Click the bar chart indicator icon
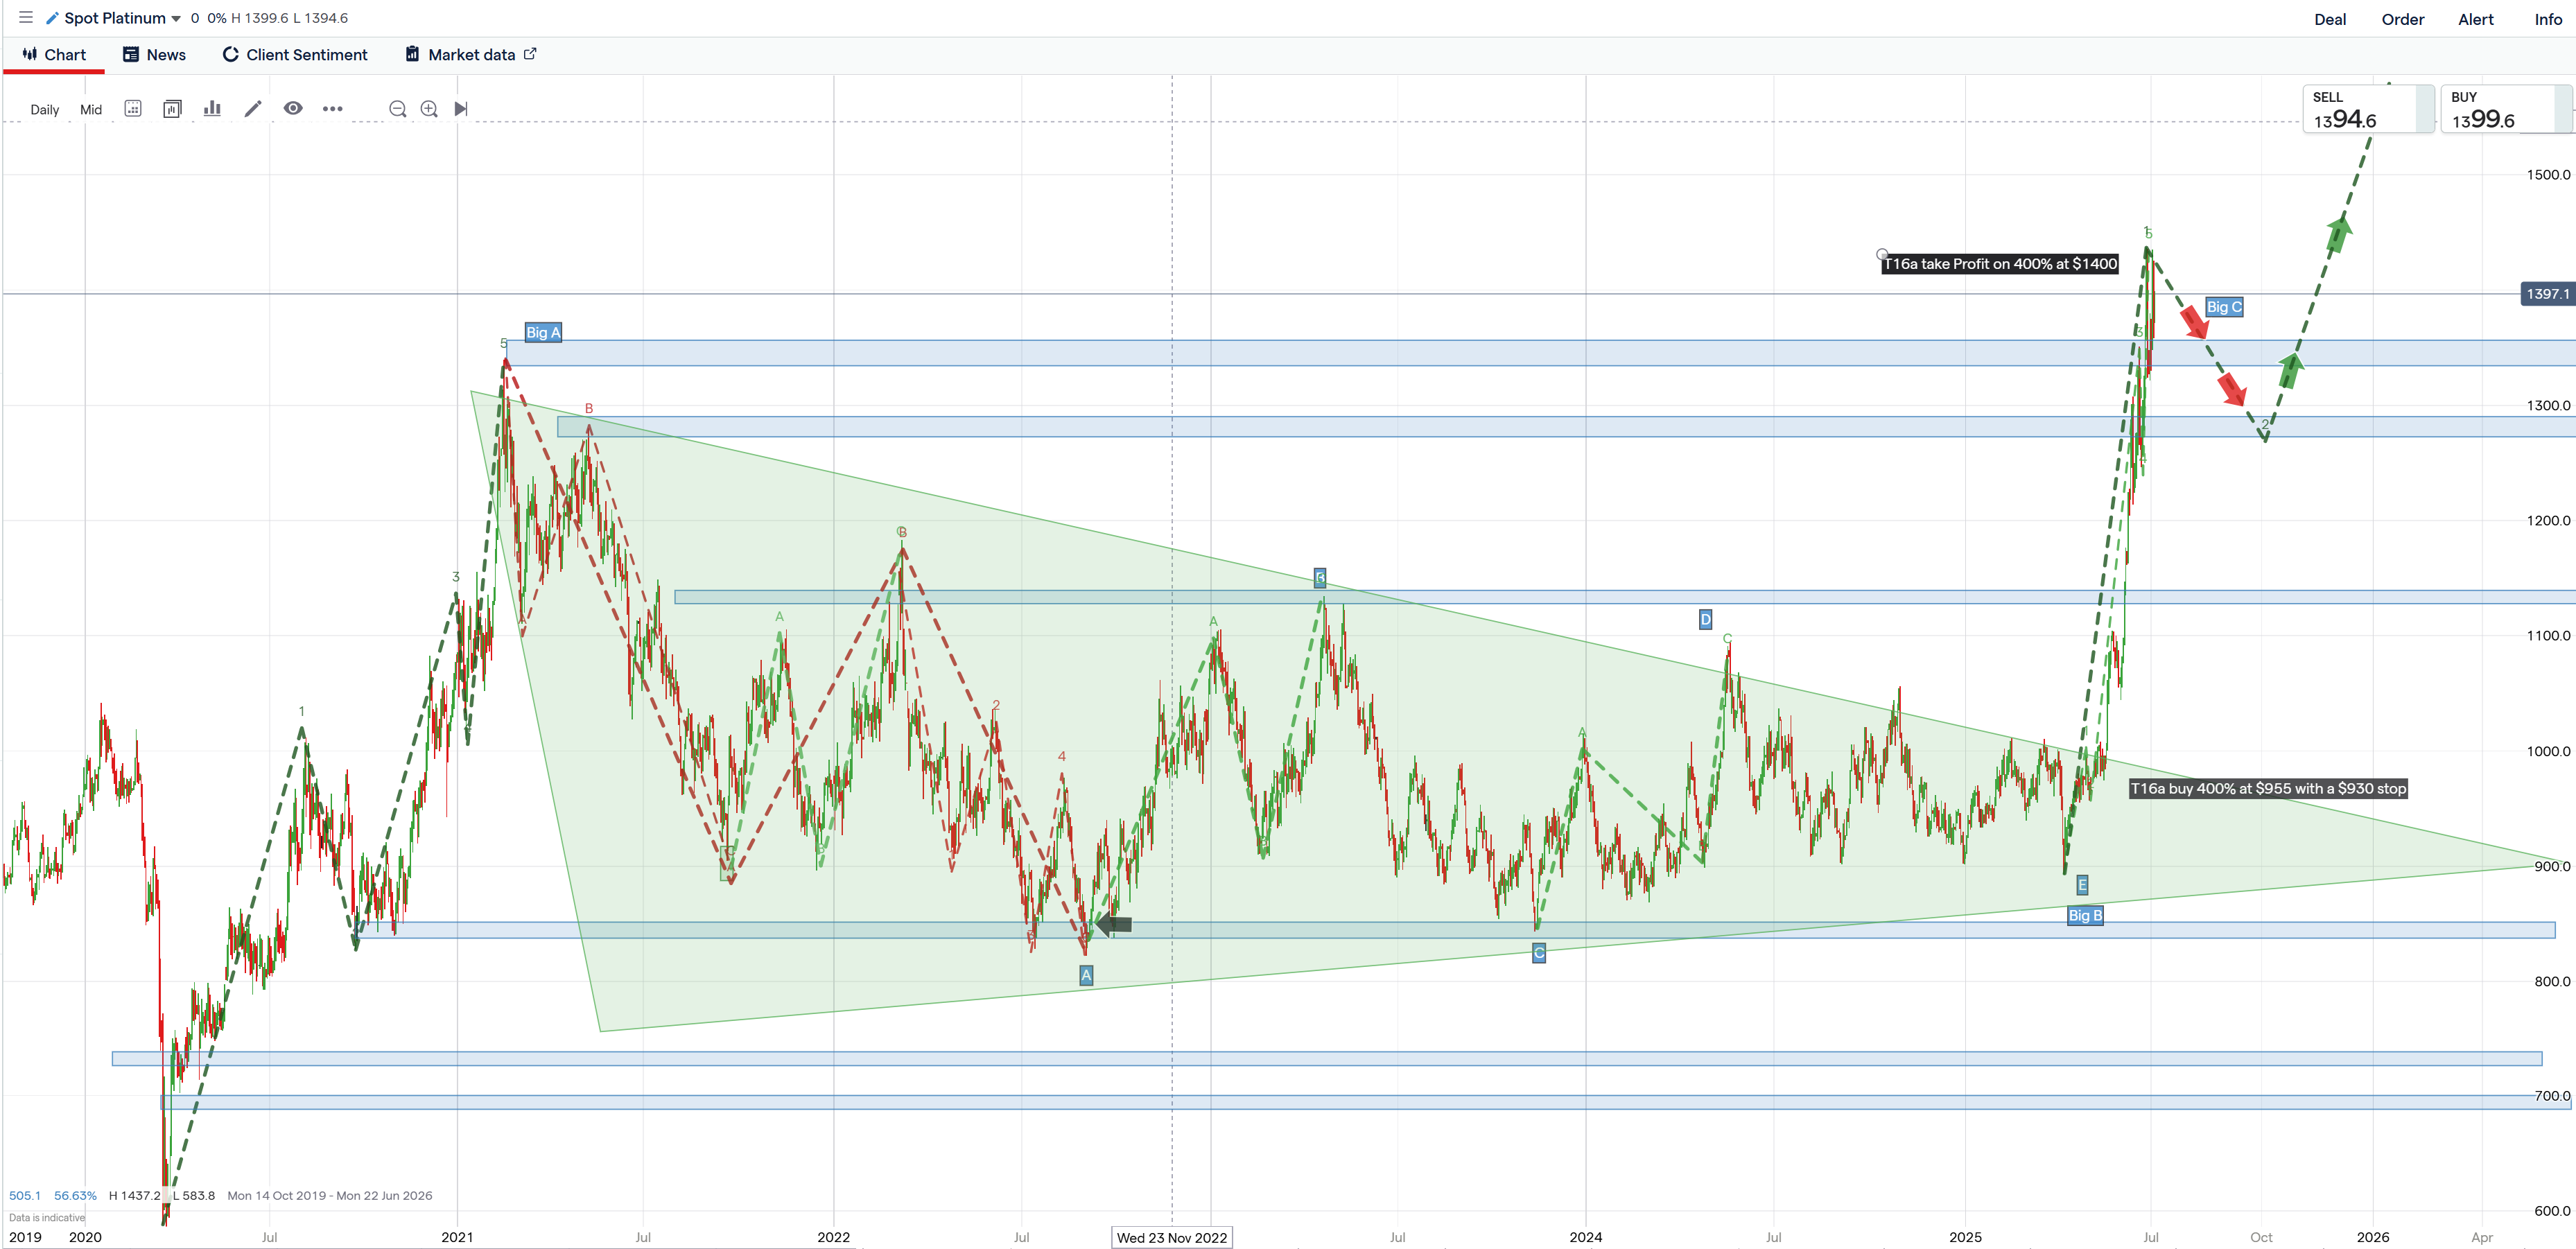2576x1249 pixels. (x=211, y=108)
